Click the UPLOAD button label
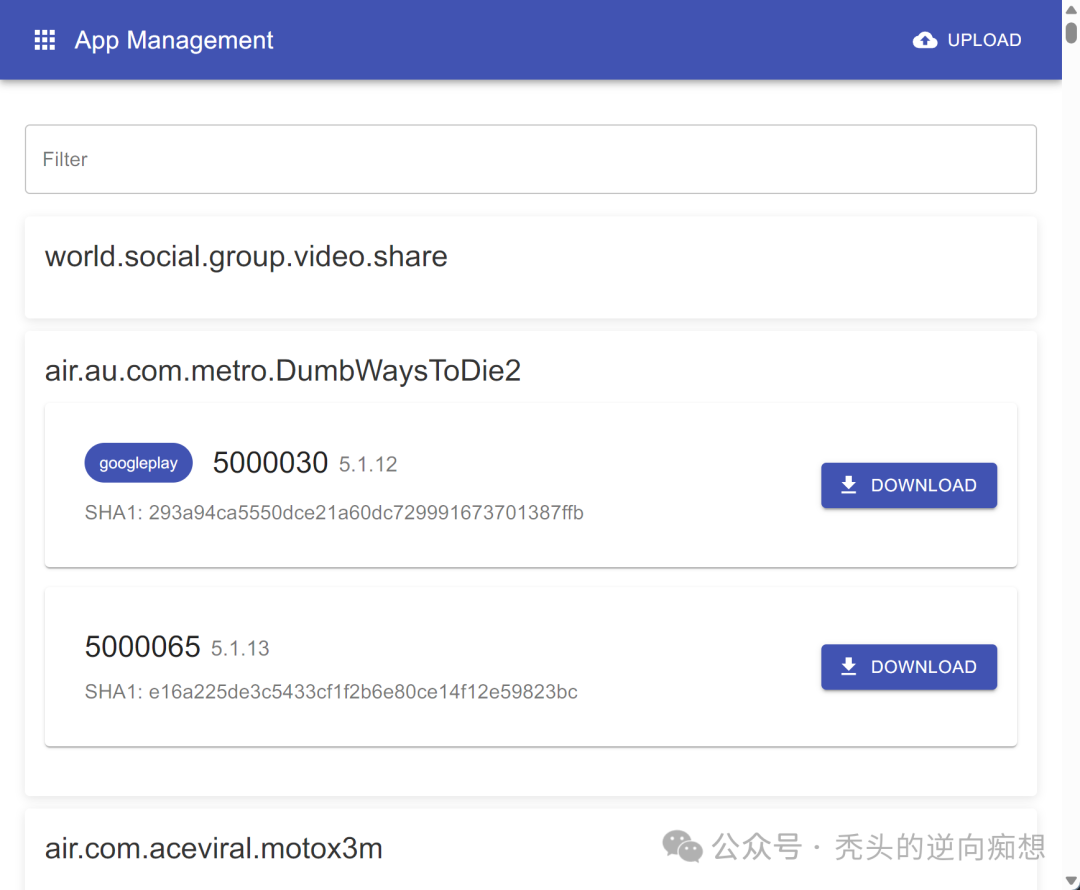The image size is (1080, 890). (984, 40)
